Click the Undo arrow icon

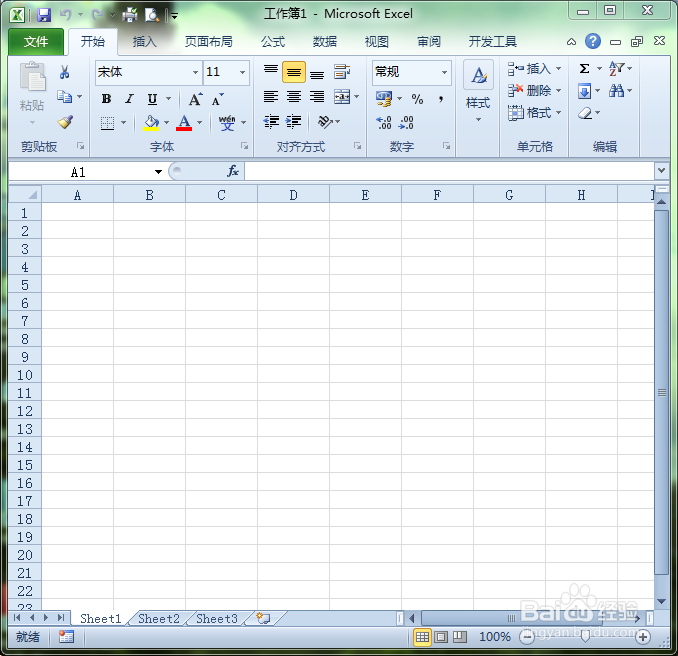pyautogui.click(x=65, y=15)
